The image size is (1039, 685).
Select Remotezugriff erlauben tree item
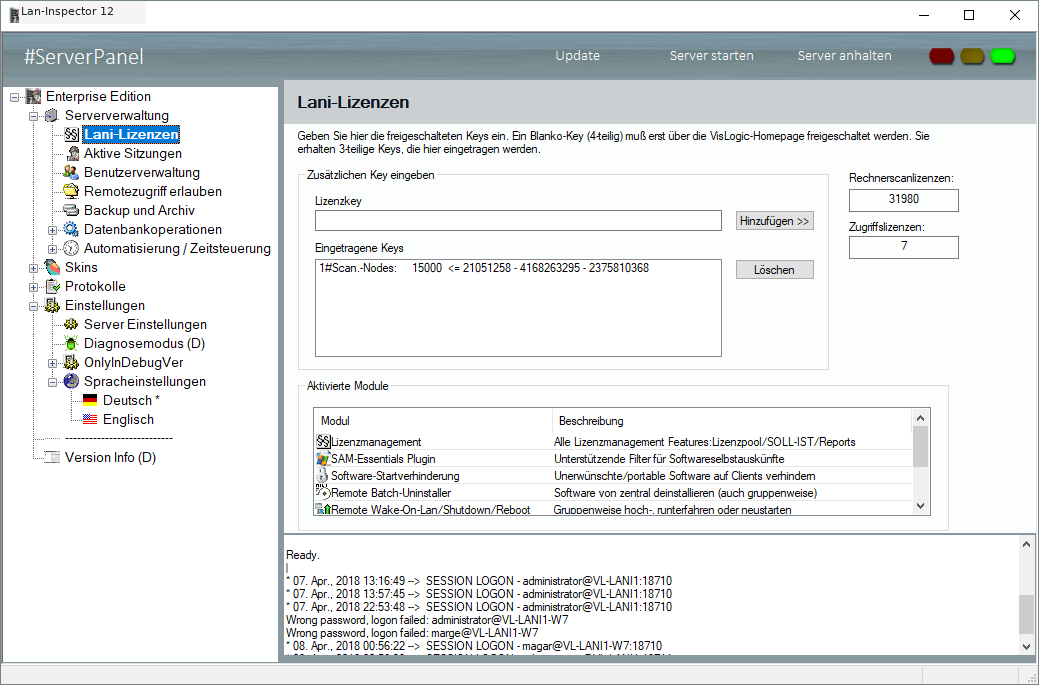pyautogui.click(x=152, y=191)
